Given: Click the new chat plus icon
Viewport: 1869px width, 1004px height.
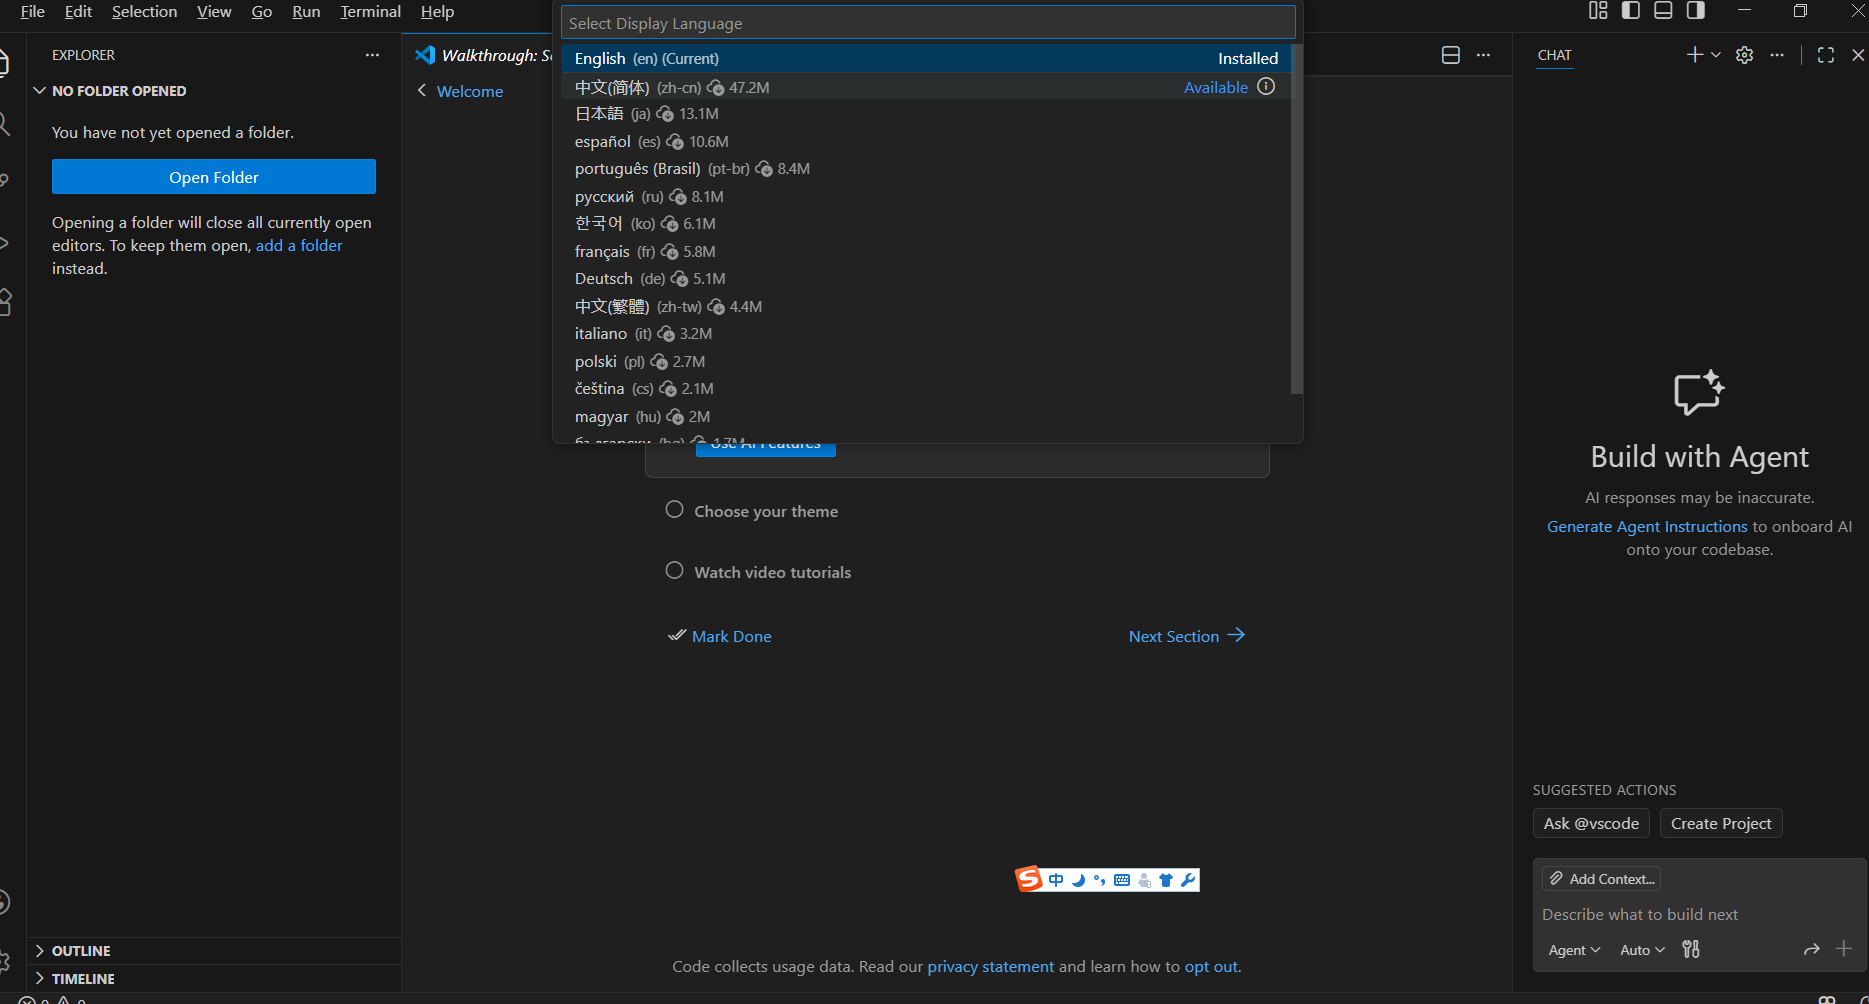Looking at the screenshot, I should (1694, 55).
